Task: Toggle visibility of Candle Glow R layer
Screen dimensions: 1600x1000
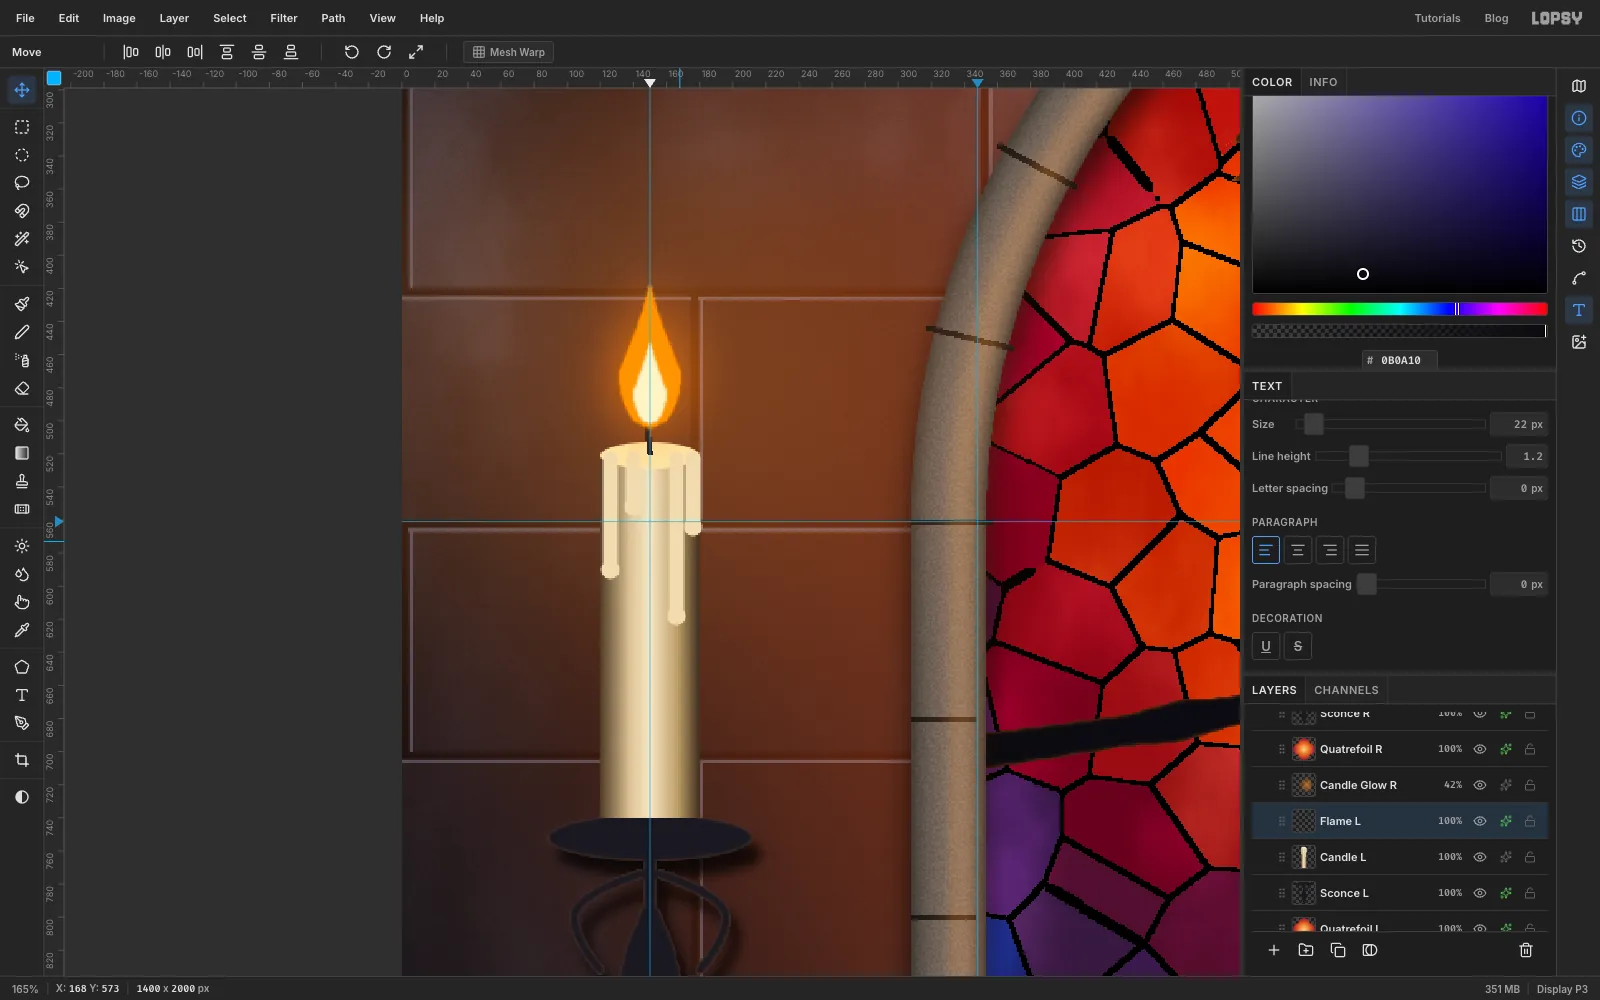Action: 1480,785
